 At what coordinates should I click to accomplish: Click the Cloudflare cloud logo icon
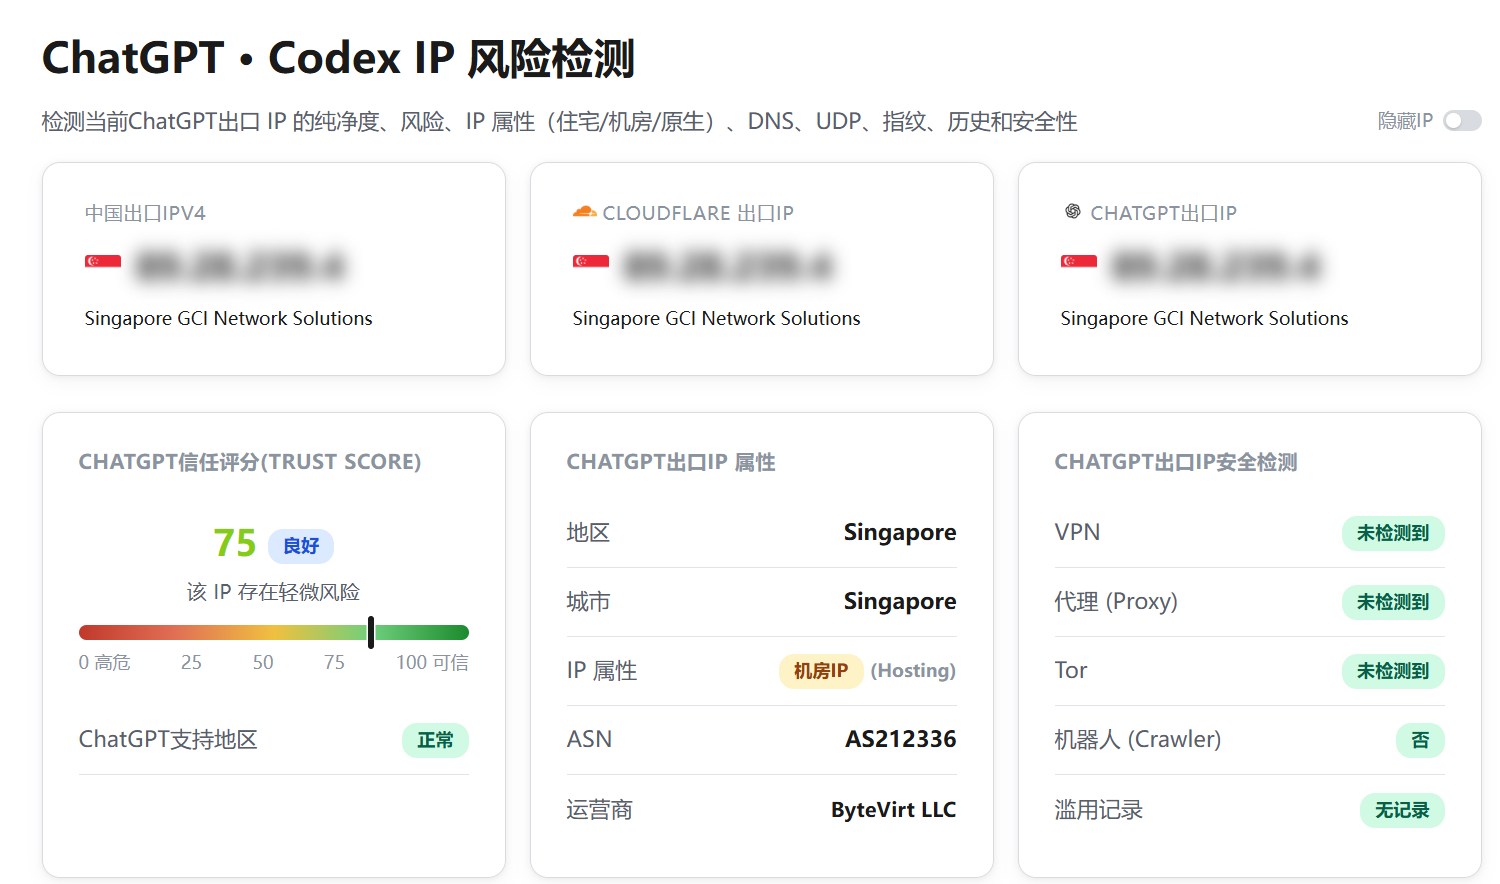pos(584,212)
